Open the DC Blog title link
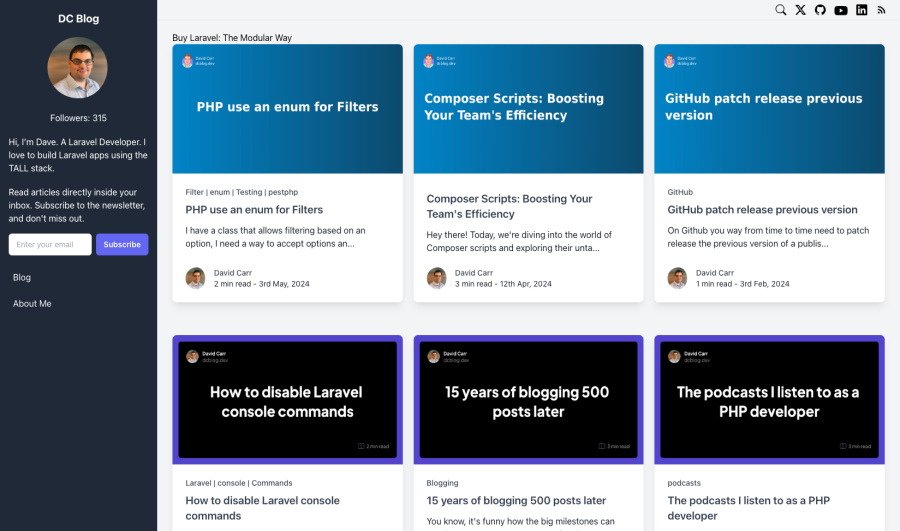The image size is (900, 531). [x=78, y=18]
